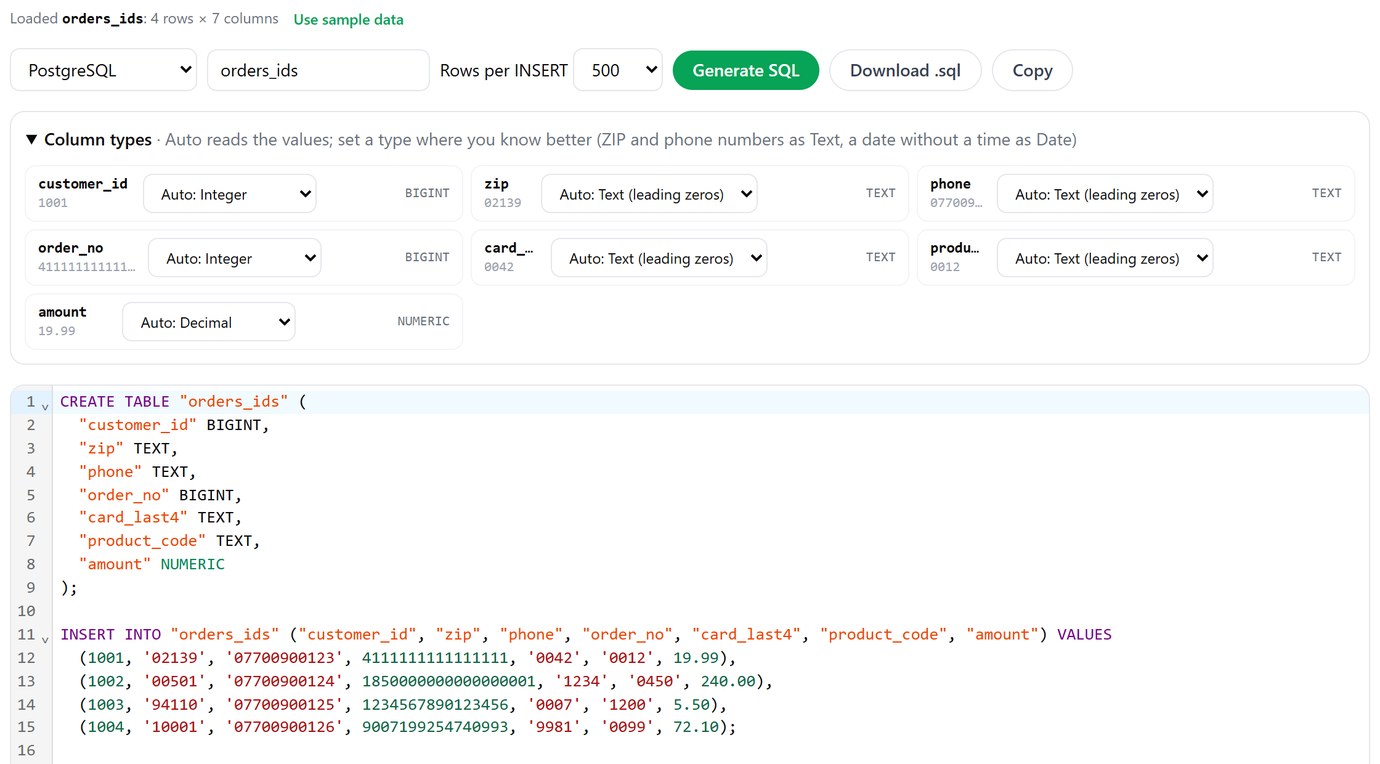Select the row starting with 1001 in SQL

pos(407,657)
